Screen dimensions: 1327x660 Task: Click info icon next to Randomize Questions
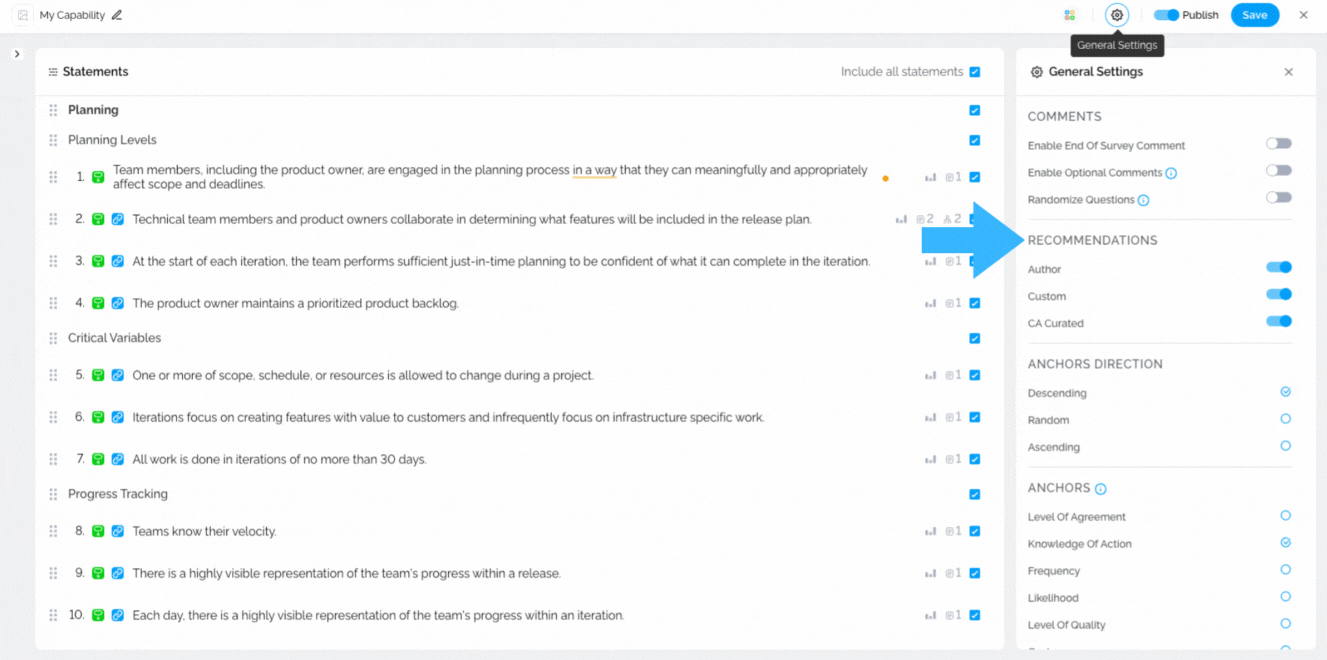pos(1143,200)
